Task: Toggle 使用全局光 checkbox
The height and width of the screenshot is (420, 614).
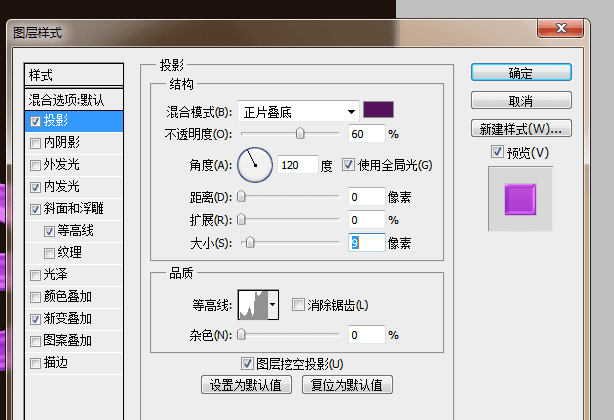Action: [348, 164]
